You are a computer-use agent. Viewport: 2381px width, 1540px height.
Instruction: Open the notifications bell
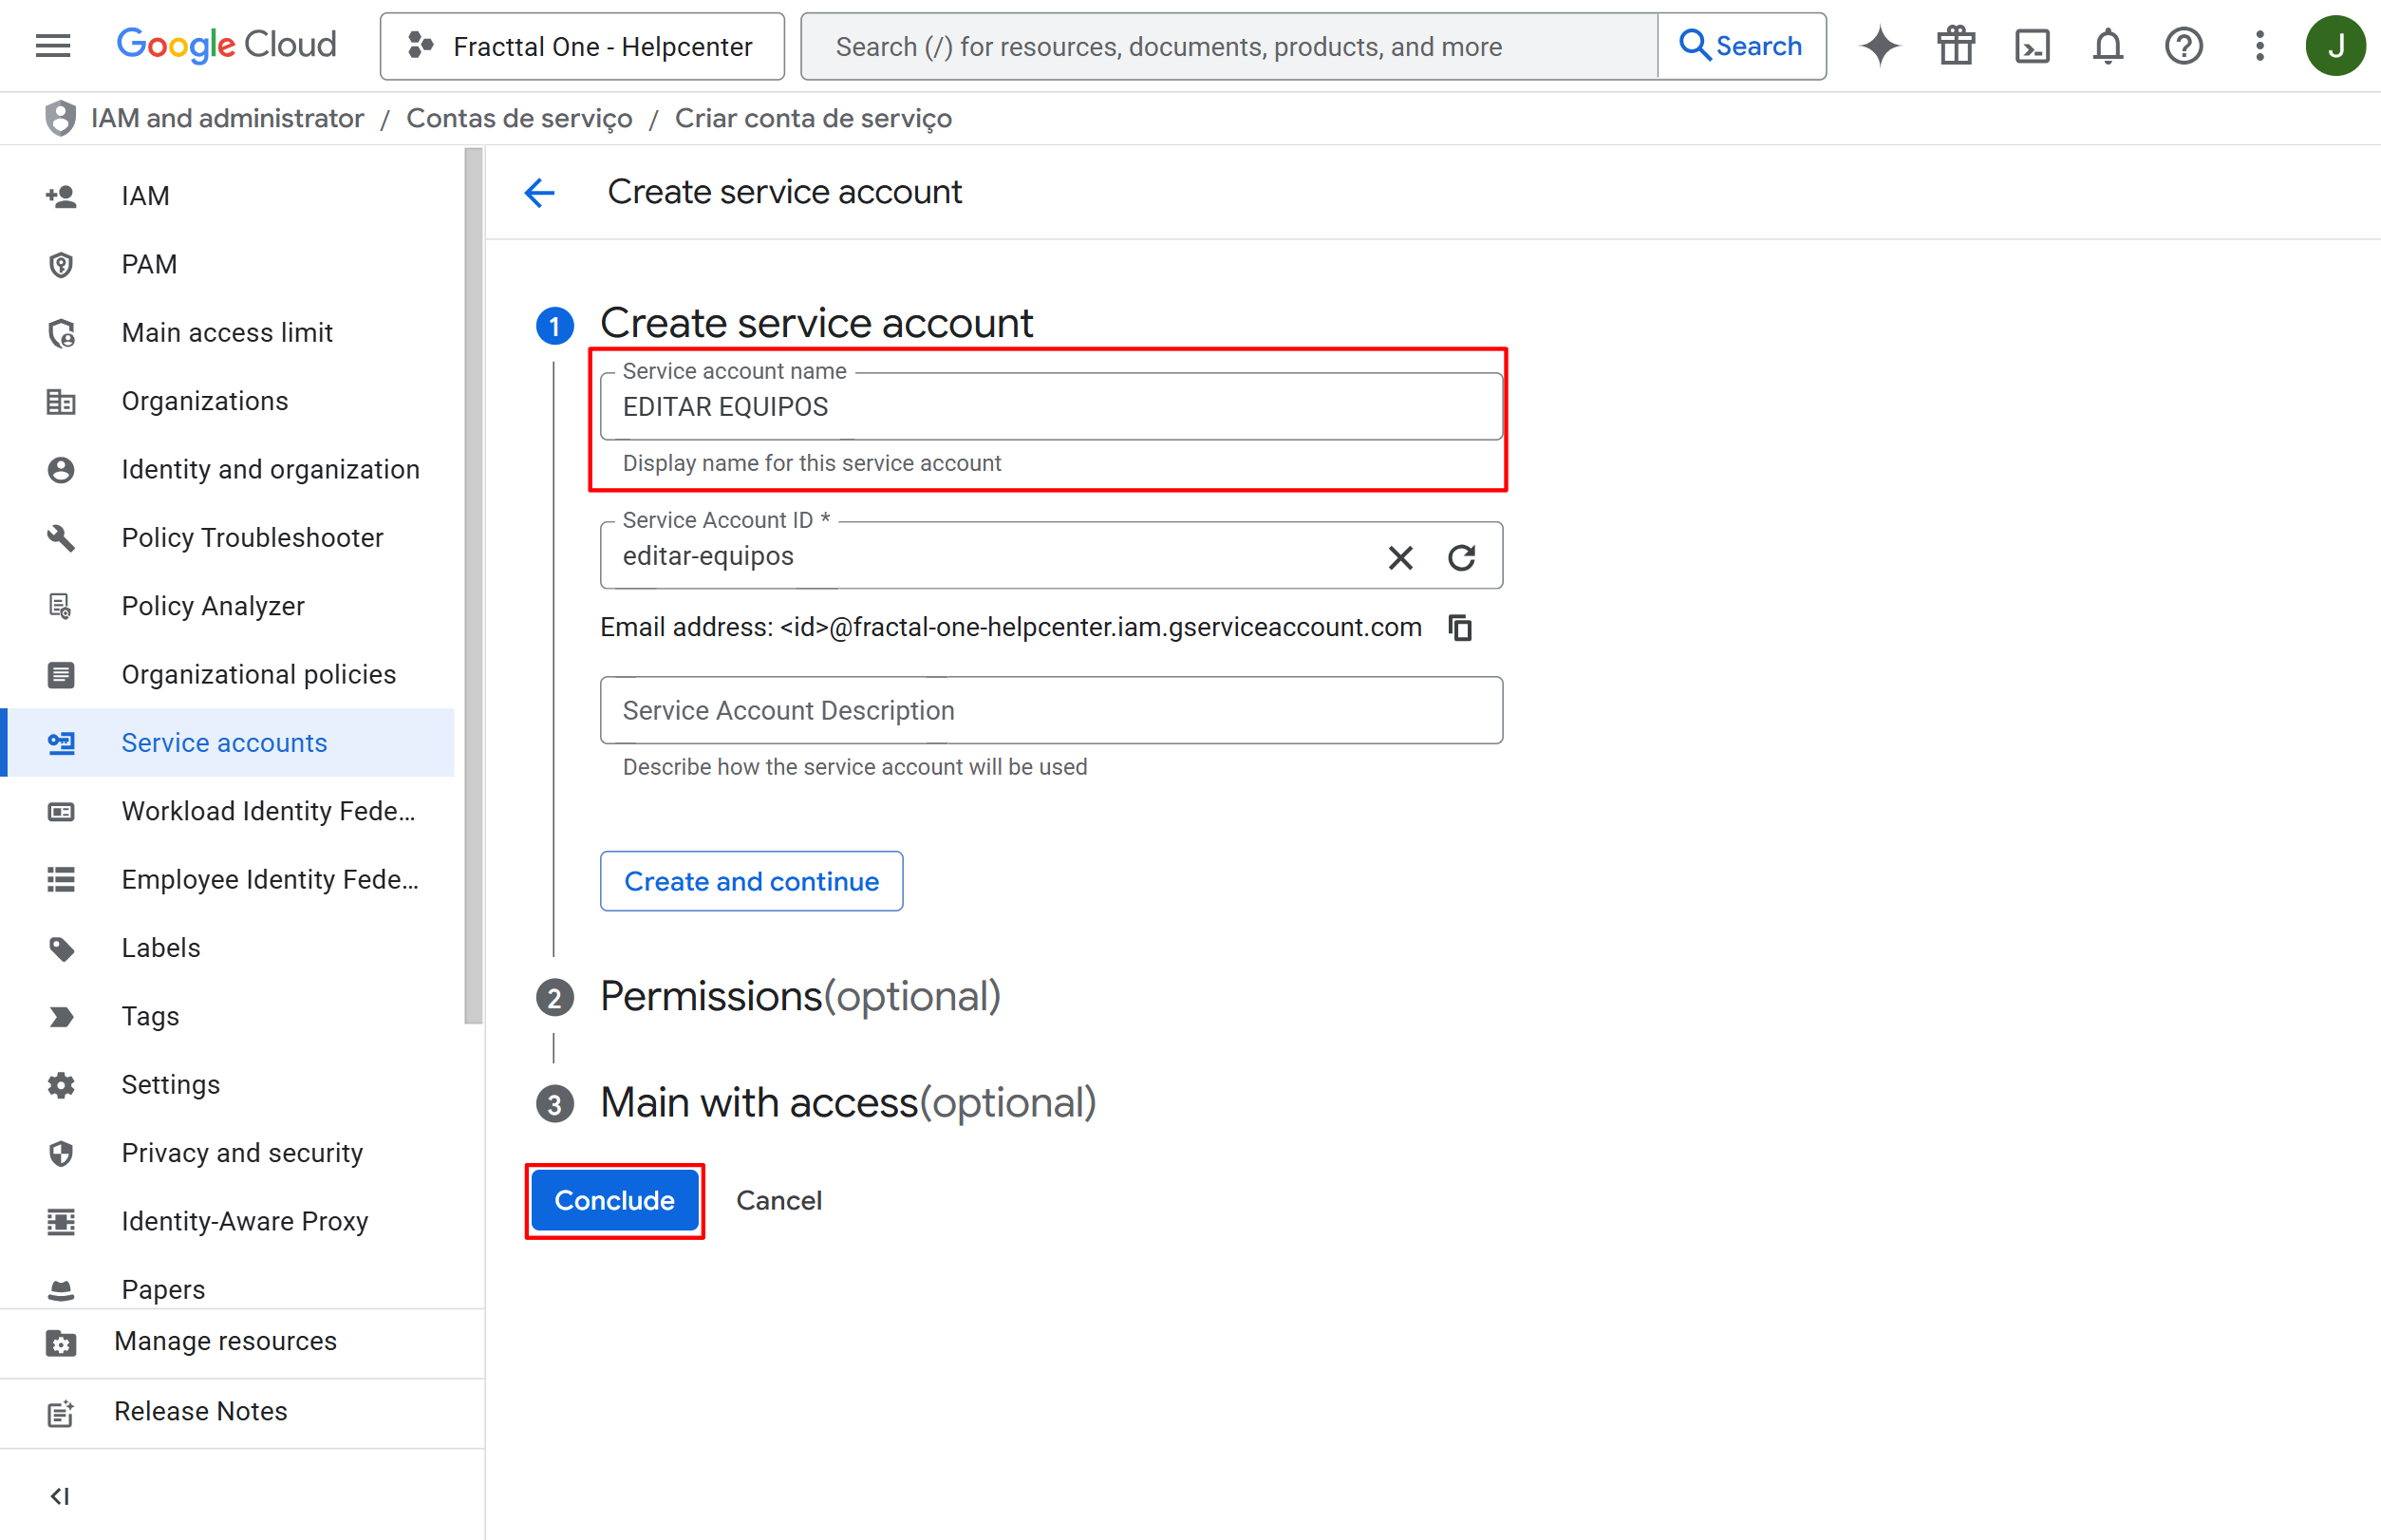pyautogui.click(x=2107, y=46)
